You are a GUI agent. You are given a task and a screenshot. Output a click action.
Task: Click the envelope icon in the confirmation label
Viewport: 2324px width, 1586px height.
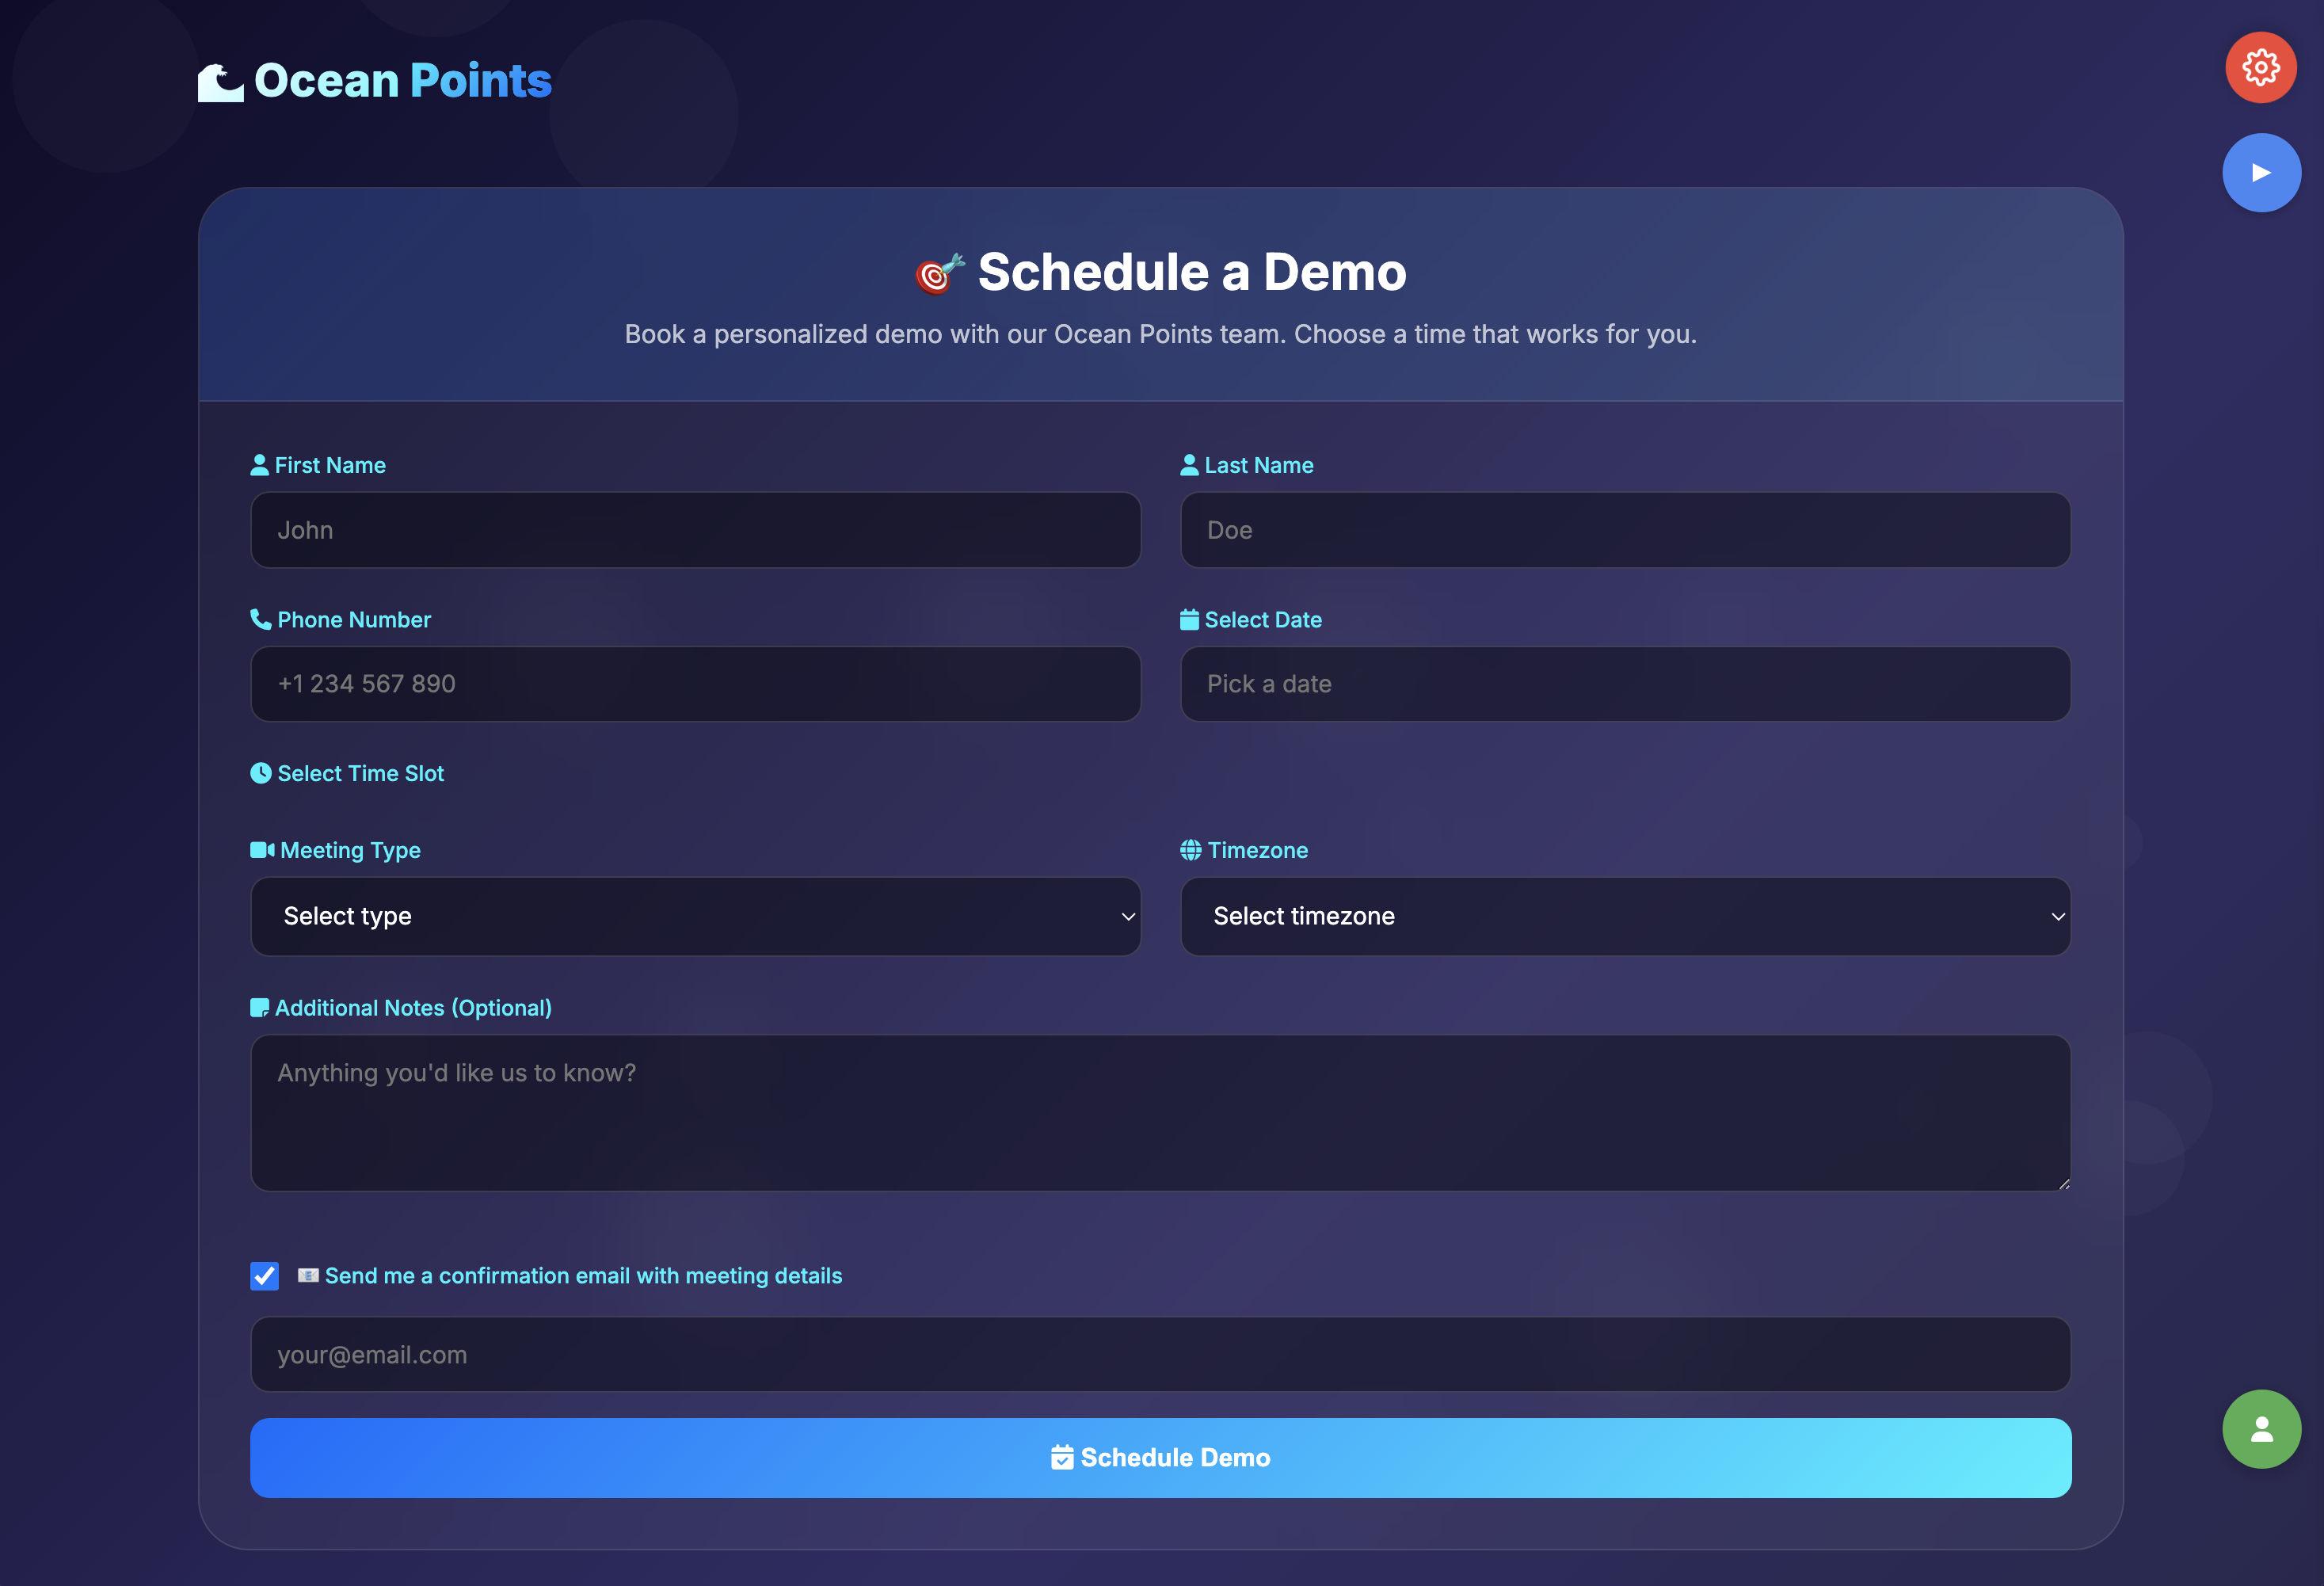tap(308, 1275)
